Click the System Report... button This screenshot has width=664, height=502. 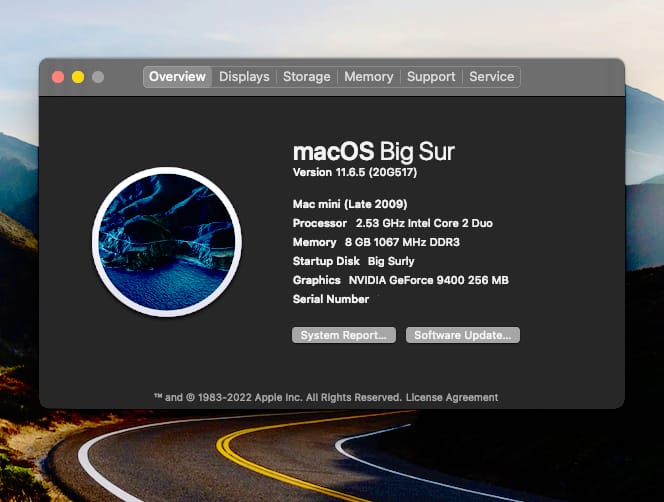click(344, 335)
